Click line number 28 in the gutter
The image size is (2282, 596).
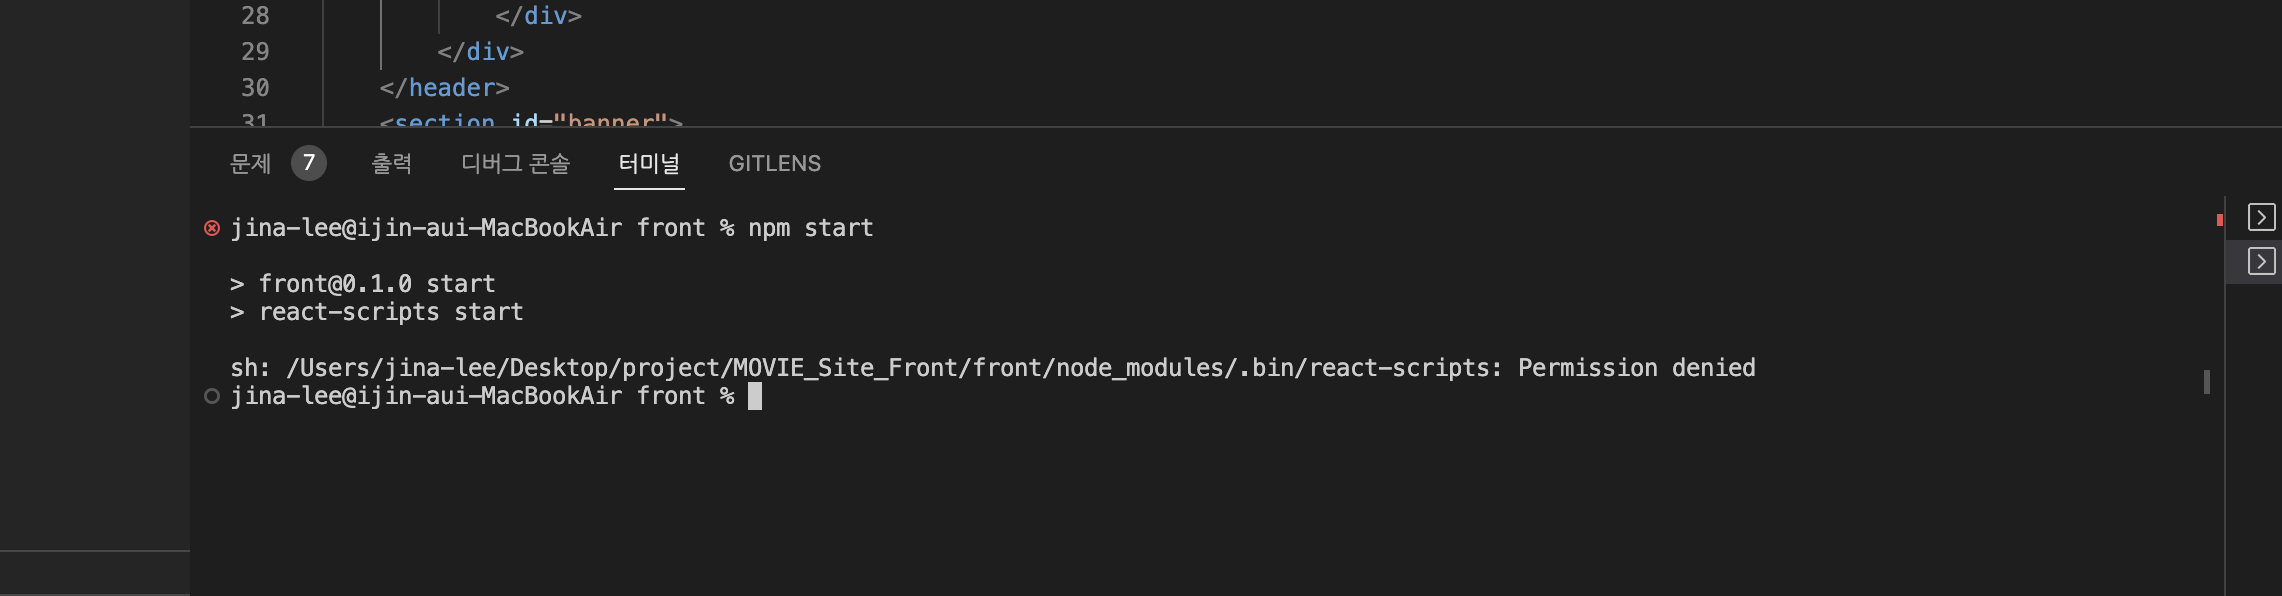255,15
